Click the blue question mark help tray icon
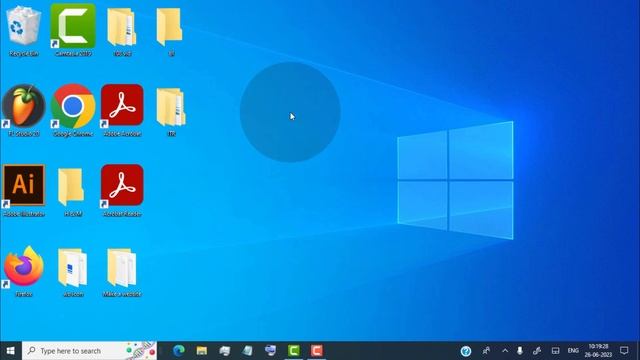This screenshot has height=360, width=640. coord(466,351)
